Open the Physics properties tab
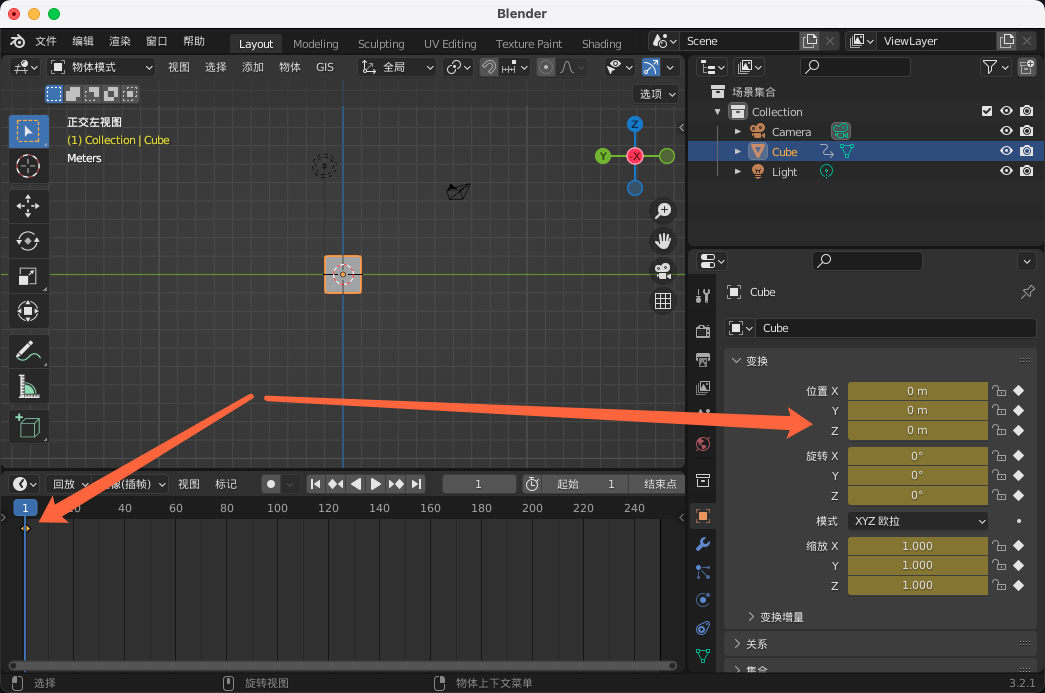This screenshot has height=693, width=1045. pyautogui.click(x=702, y=600)
